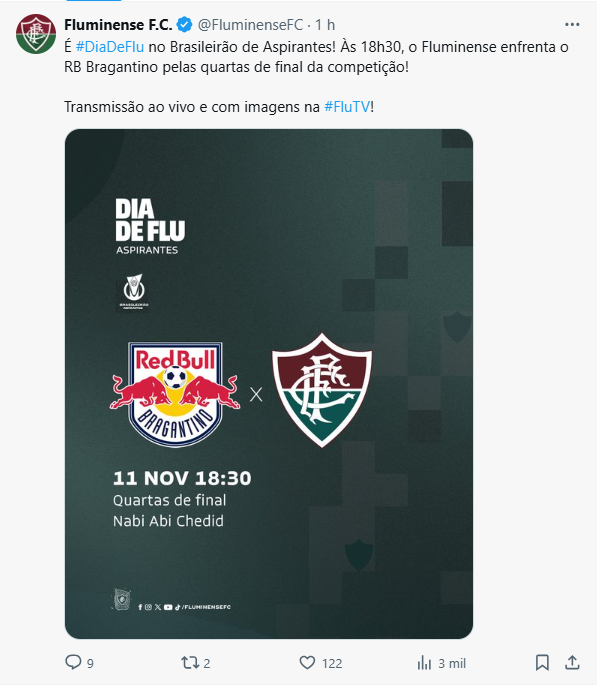
Task: Click the blue verified badge
Action: 184,25
